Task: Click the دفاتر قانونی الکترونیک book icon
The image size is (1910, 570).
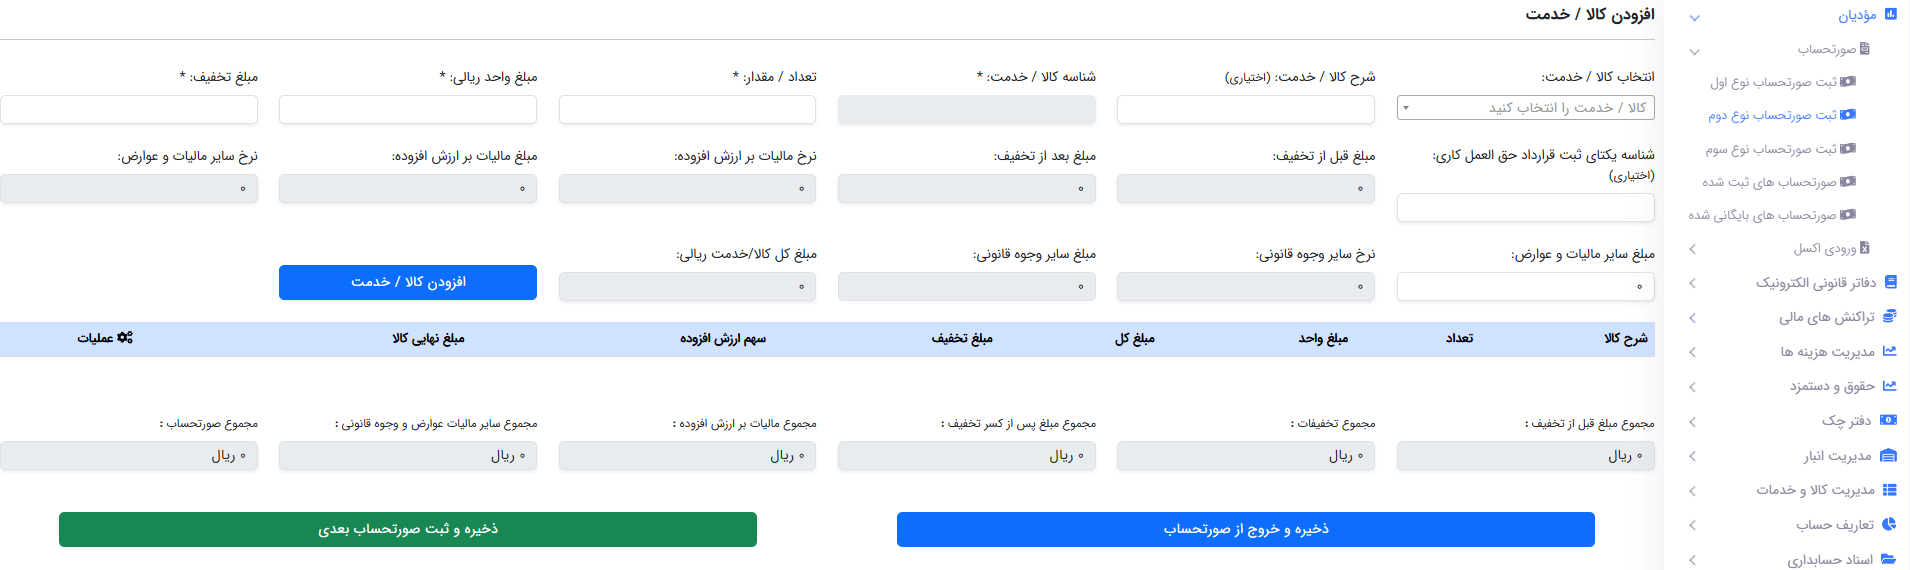Action: 1890,283
